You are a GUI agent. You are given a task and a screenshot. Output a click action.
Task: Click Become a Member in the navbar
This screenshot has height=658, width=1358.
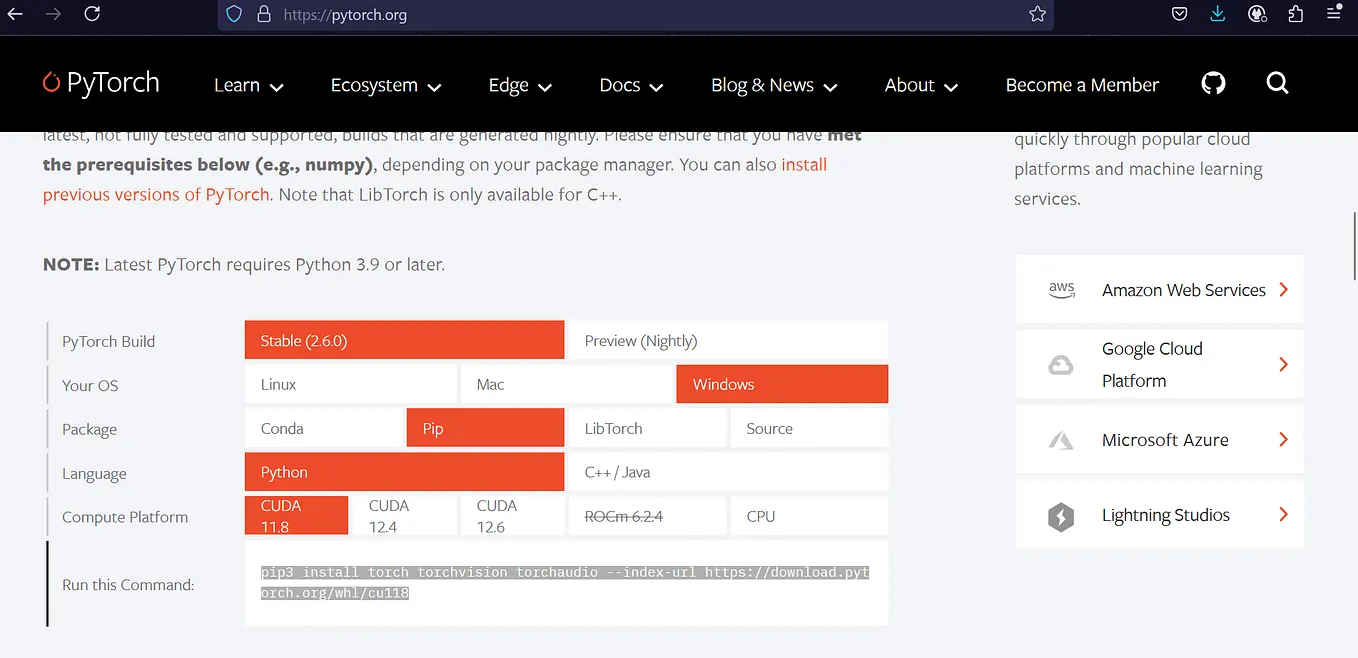point(1081,85)
